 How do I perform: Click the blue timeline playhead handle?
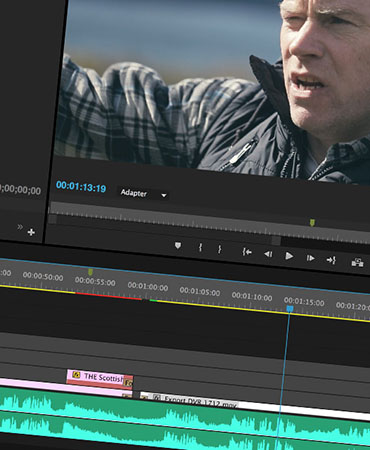290,309
